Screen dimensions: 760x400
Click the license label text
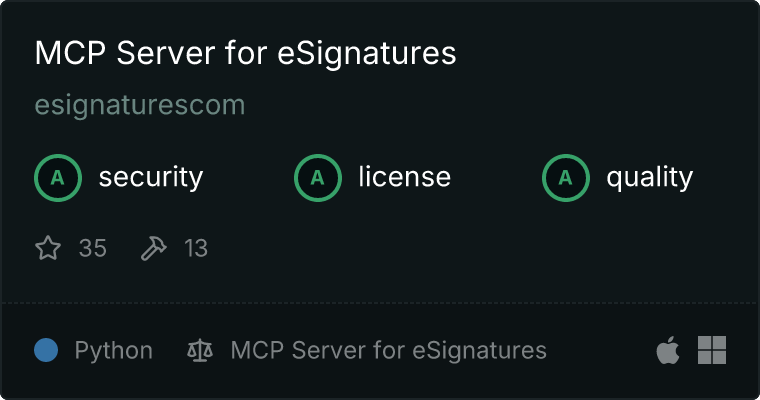tap(405, 176)
